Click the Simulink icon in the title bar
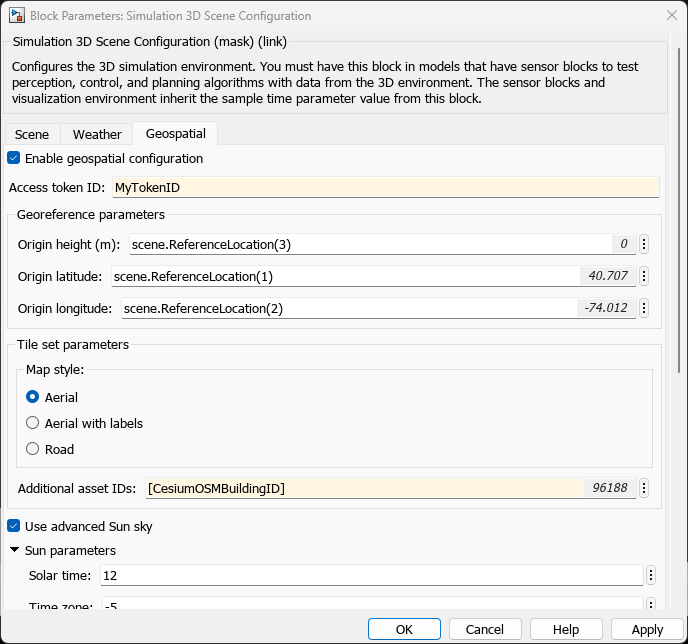 (16, 16)
